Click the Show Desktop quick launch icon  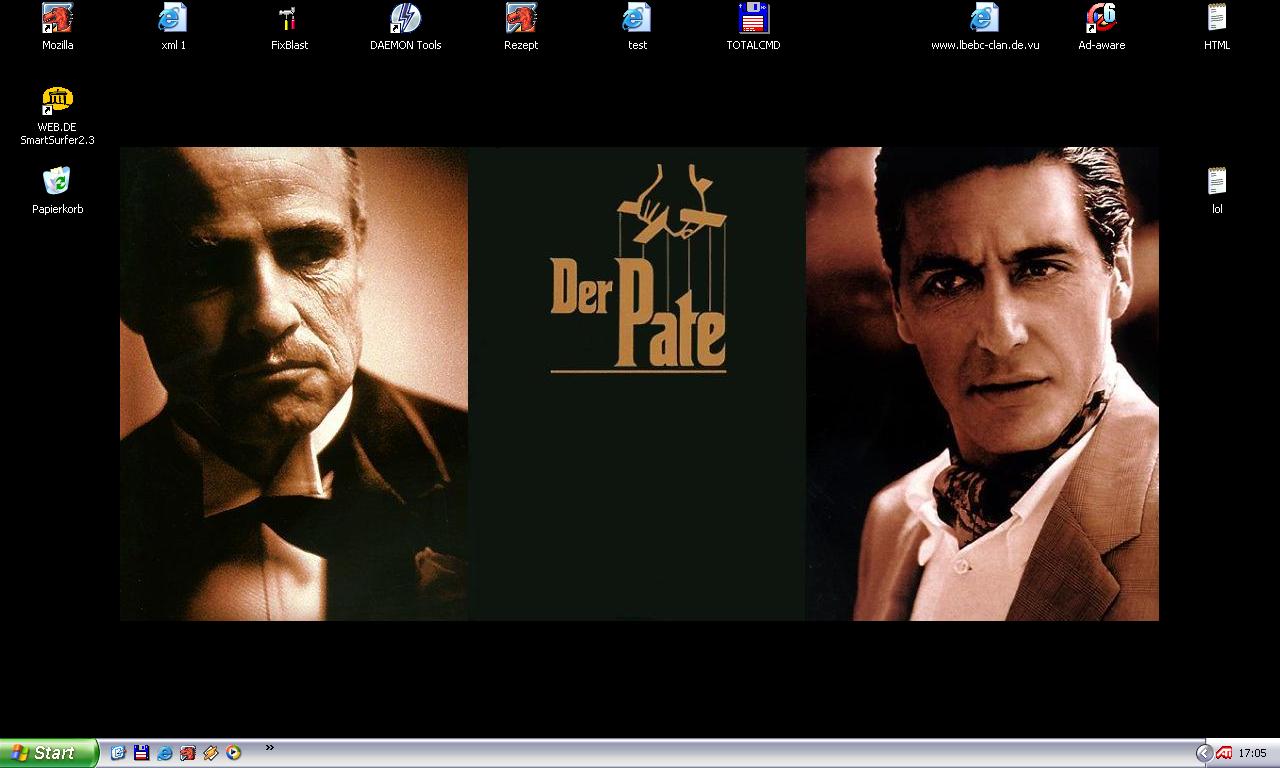coord(118,753)
